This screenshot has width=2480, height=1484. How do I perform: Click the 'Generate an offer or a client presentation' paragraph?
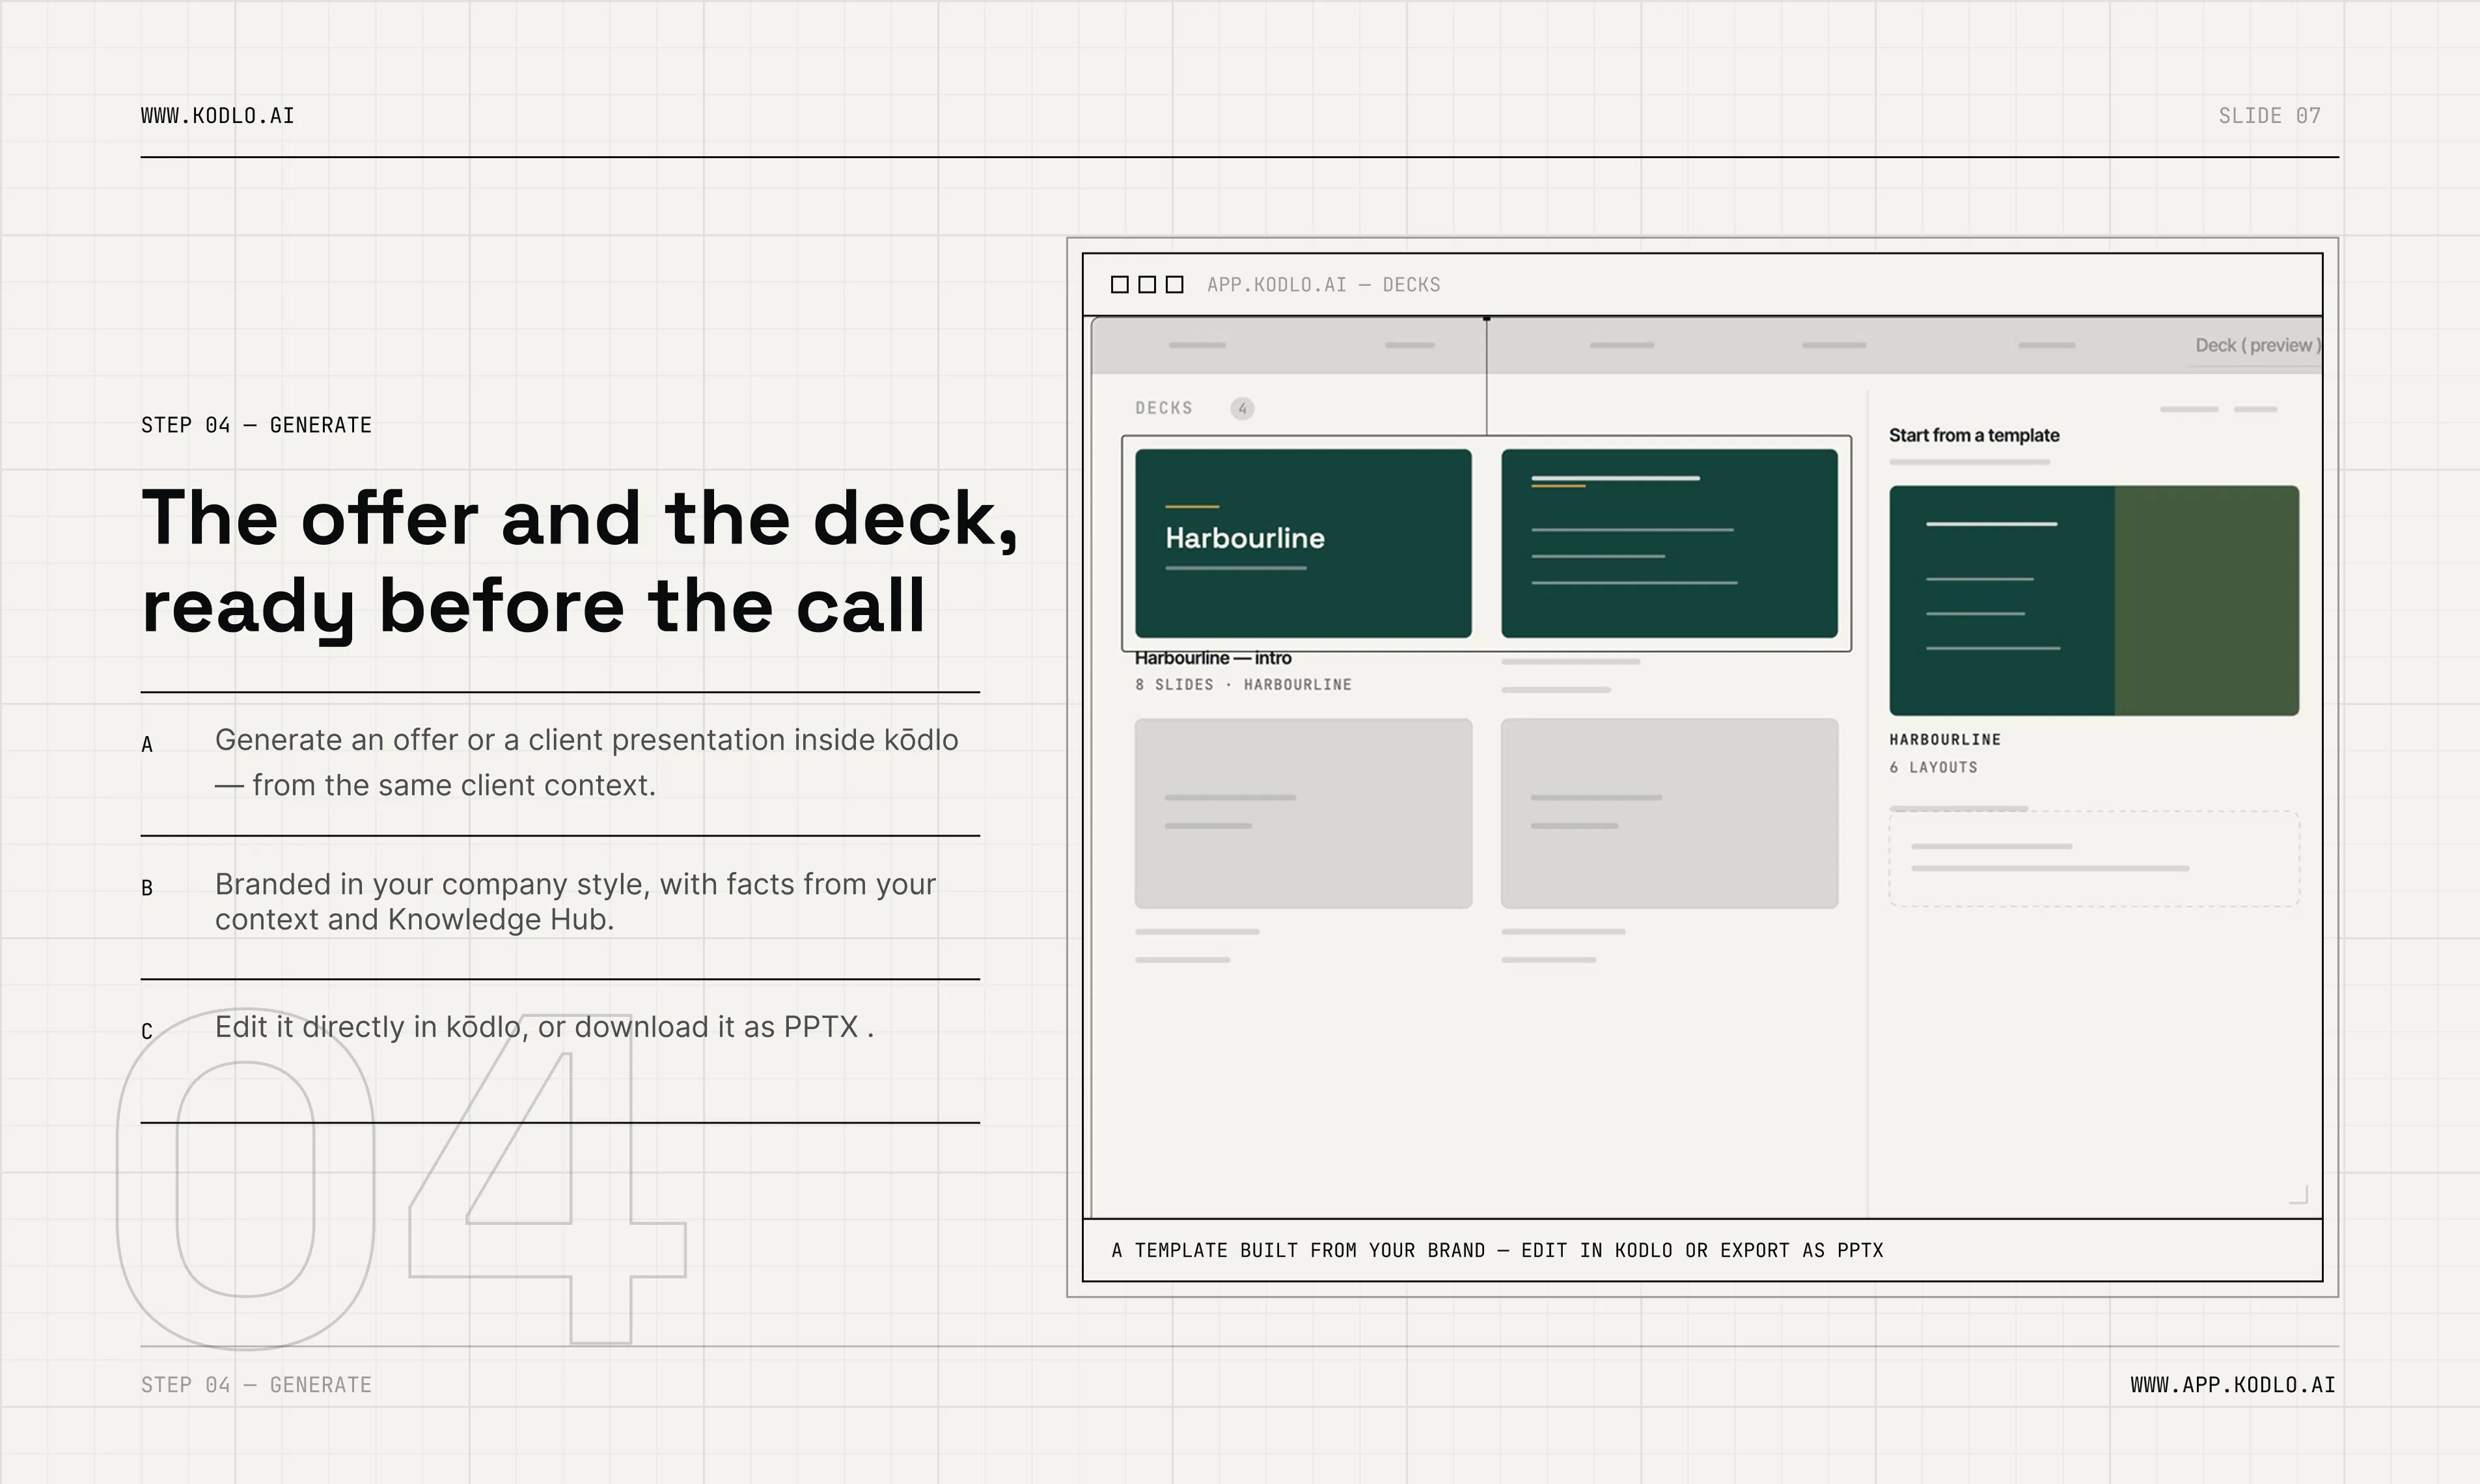586,762
